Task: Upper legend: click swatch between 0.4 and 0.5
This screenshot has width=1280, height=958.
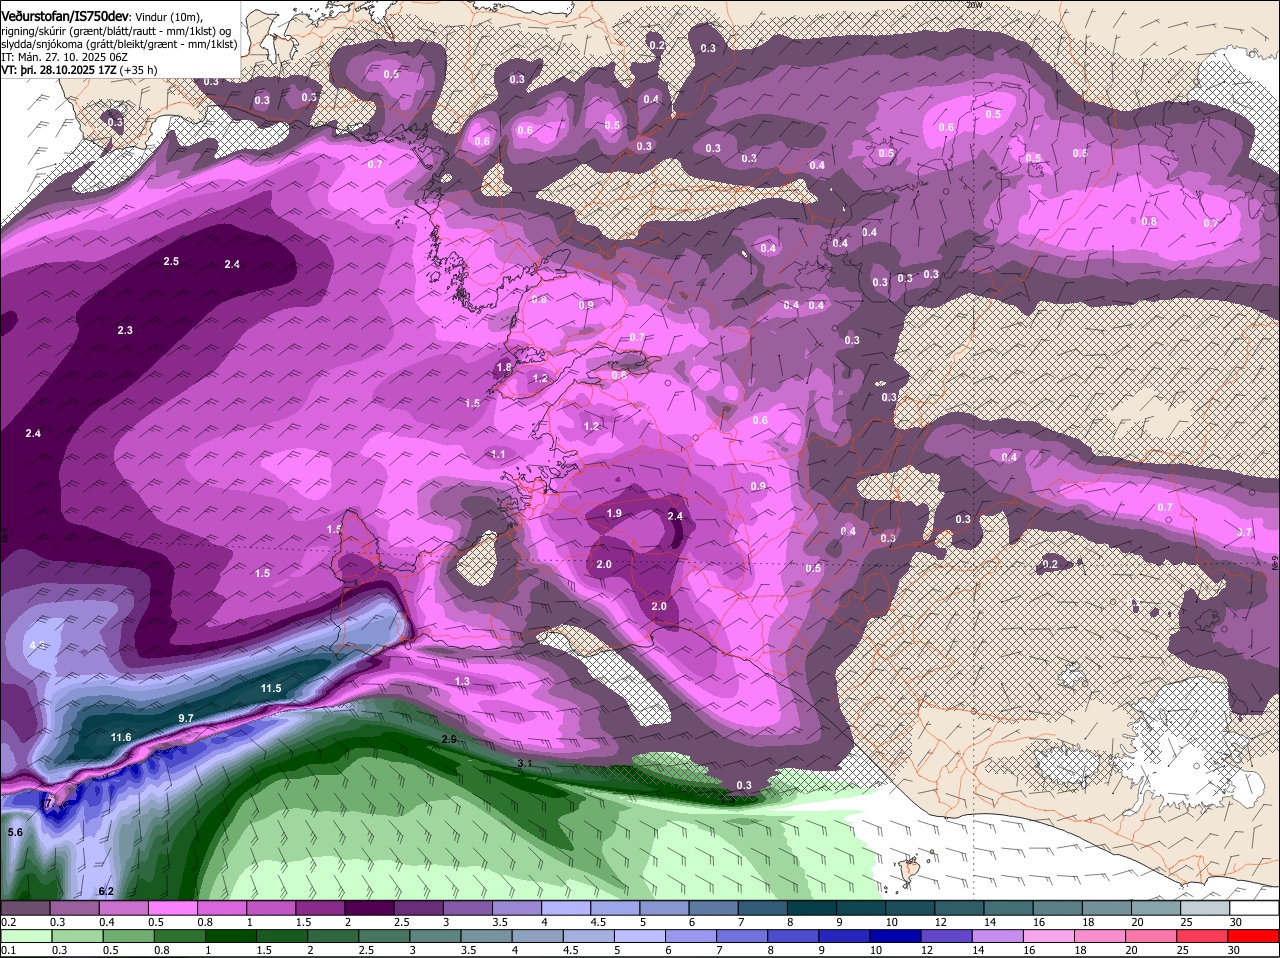Action: tap(123, 908)
